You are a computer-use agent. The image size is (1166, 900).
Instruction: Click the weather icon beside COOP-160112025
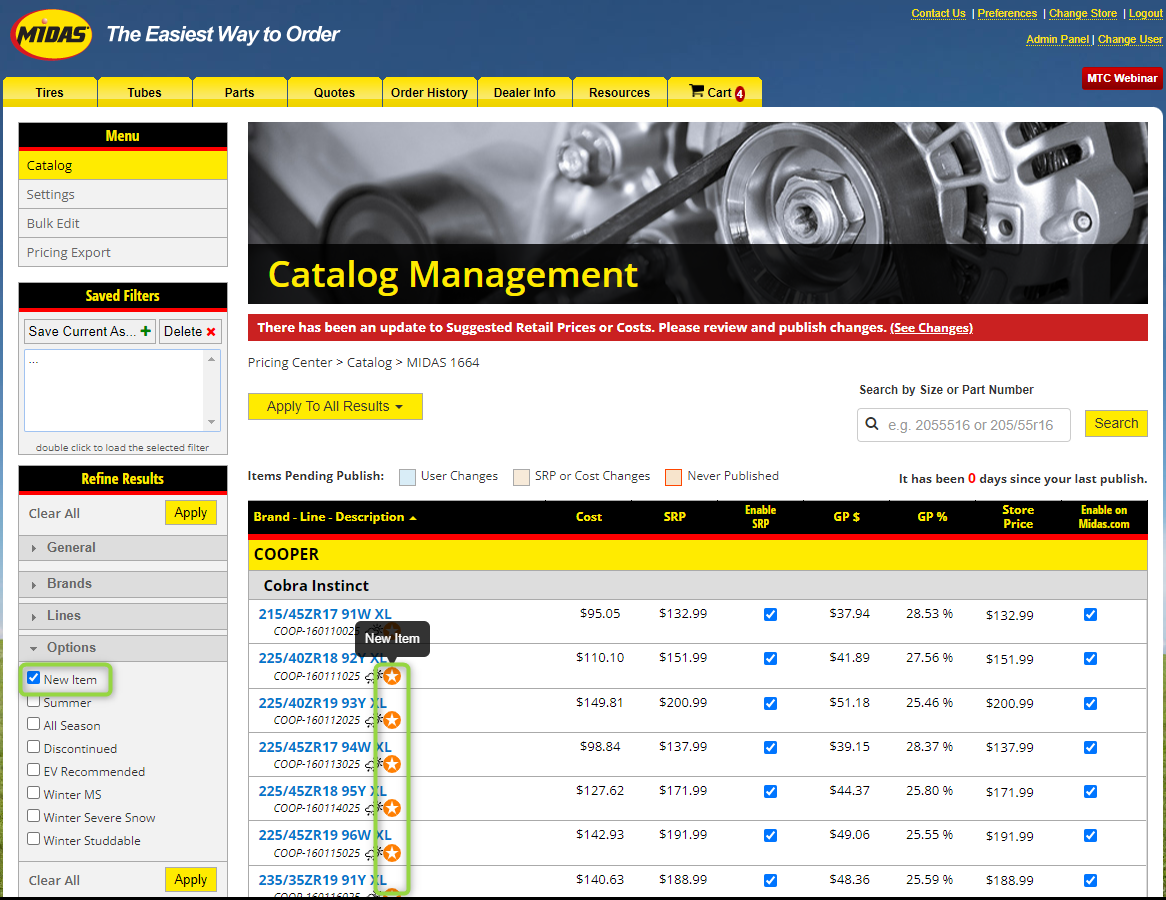pyautogui.click(x=373, y=720)
